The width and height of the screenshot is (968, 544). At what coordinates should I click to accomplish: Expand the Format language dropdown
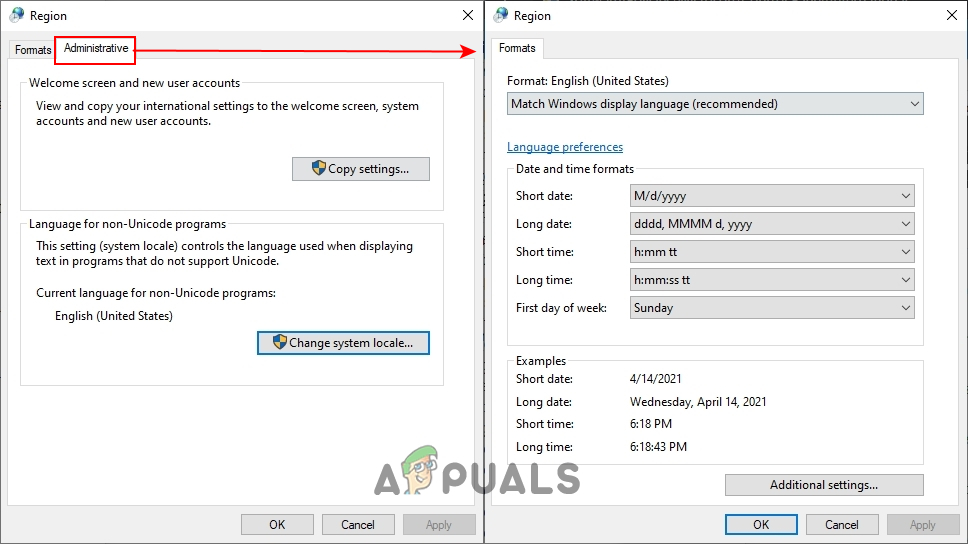715,104
